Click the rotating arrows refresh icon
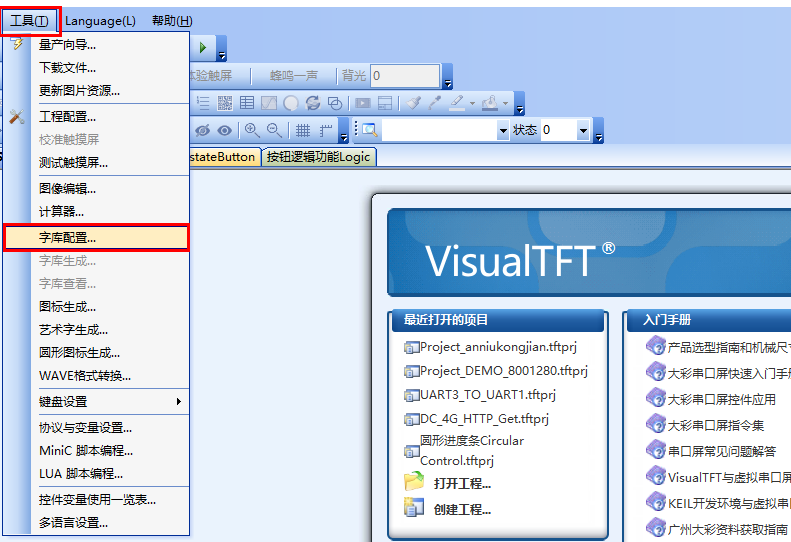 [x=313, y=103]
